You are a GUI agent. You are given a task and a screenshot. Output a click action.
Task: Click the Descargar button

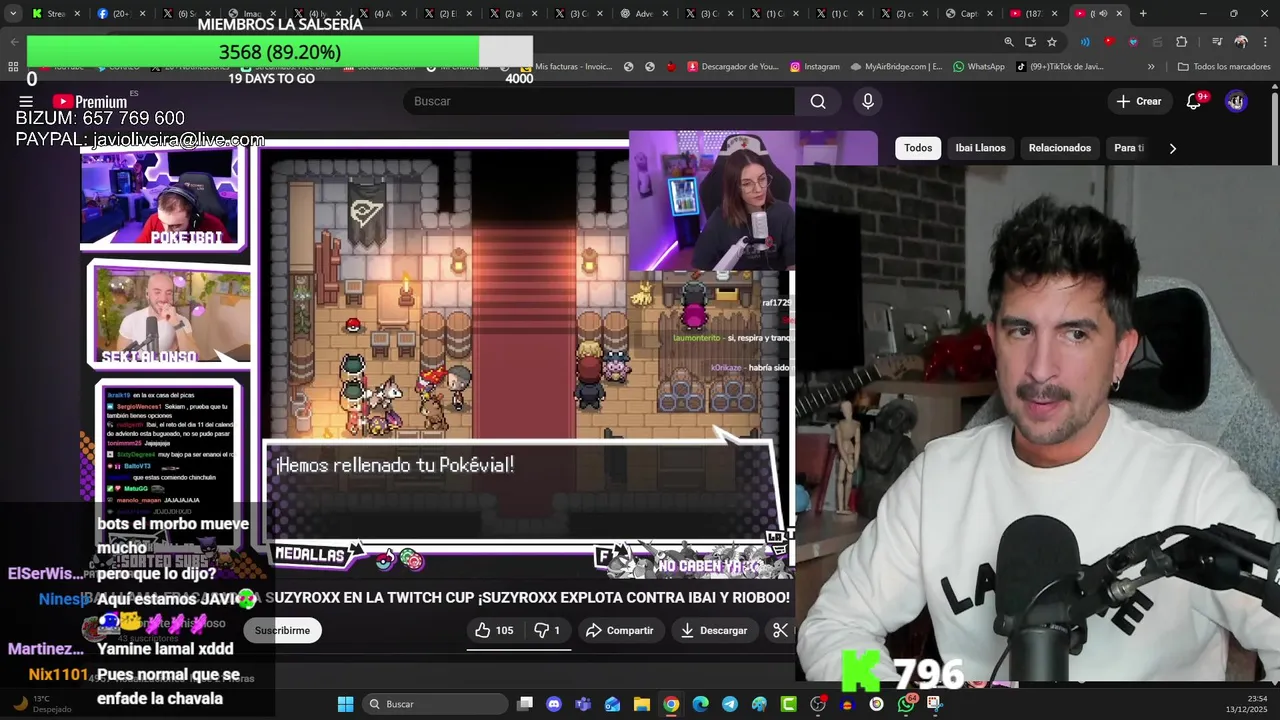[x=715, y=630]
